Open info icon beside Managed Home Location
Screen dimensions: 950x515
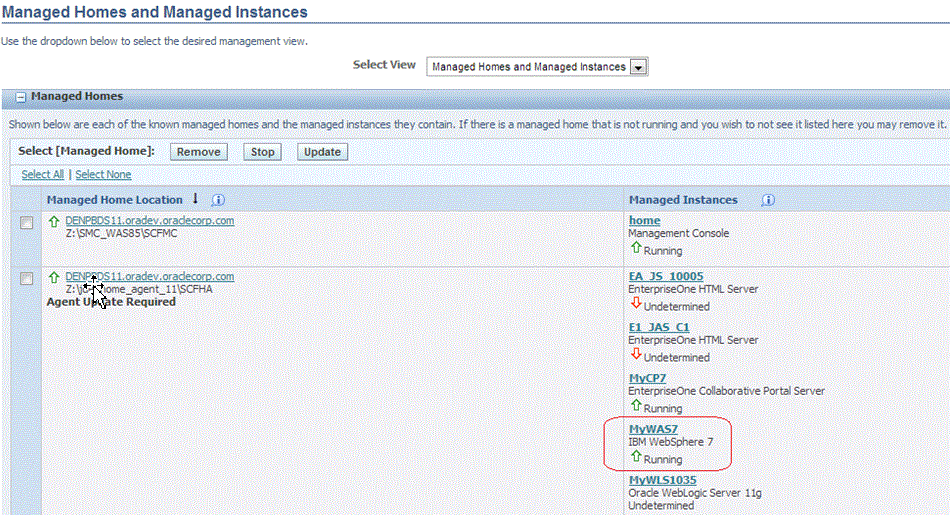tap(218, 200)
